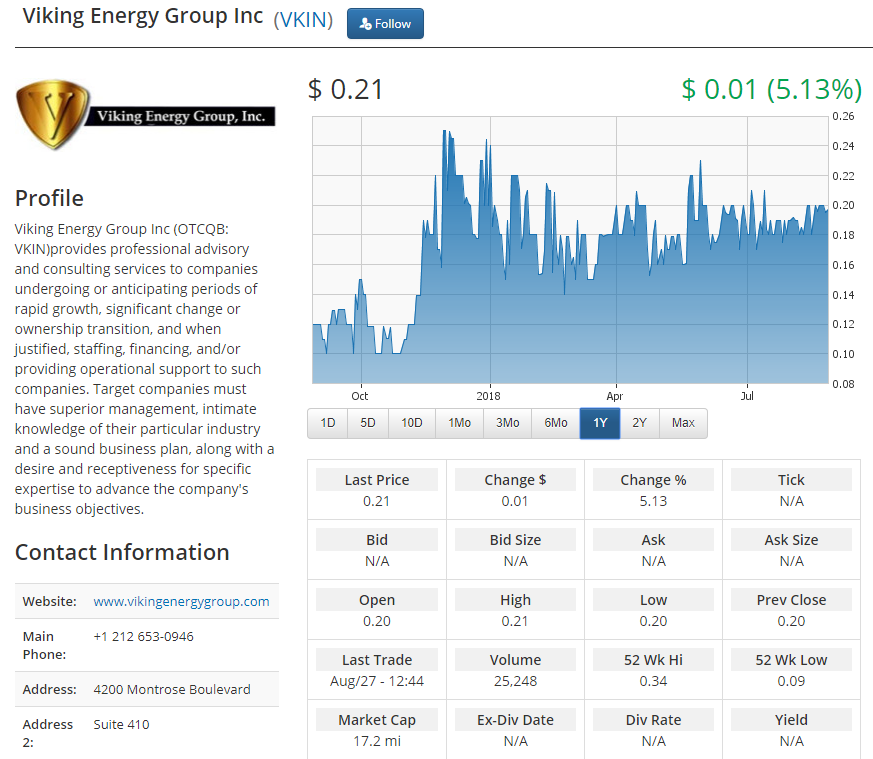Switch chart to 1Mo range
This screenshot has width=873, height=759.
click(x=459, y=423)
